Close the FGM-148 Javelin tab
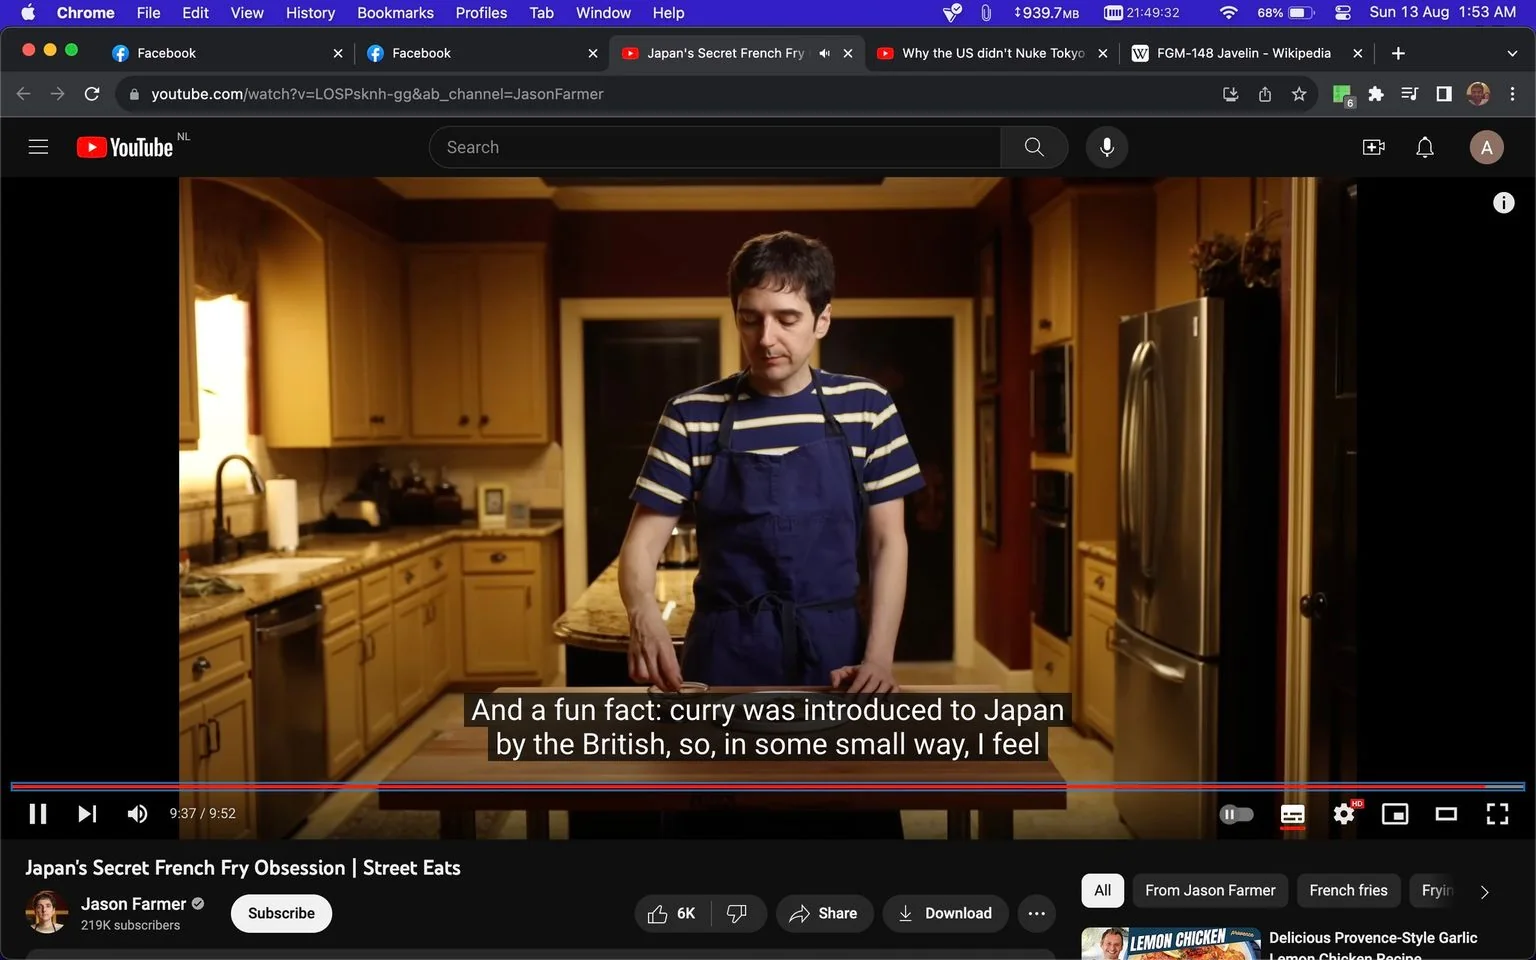The height and width of the screenshot is (960, 1536). tap(1357, 53)
